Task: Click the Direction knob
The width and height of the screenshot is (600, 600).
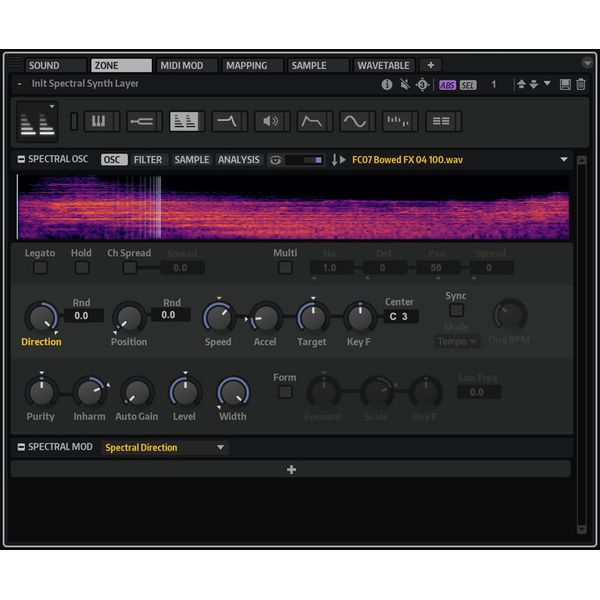Action: pos(40,318)
